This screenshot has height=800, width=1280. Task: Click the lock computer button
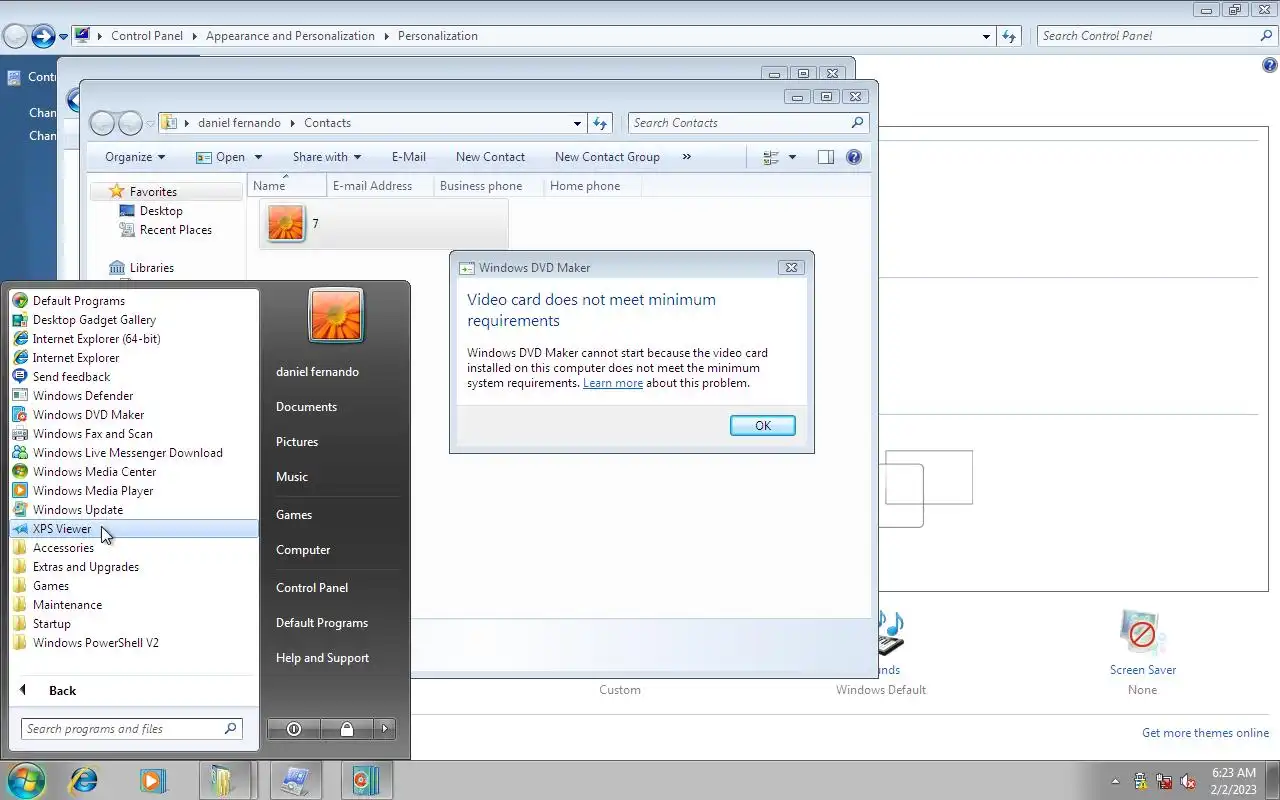pos(346,729)
